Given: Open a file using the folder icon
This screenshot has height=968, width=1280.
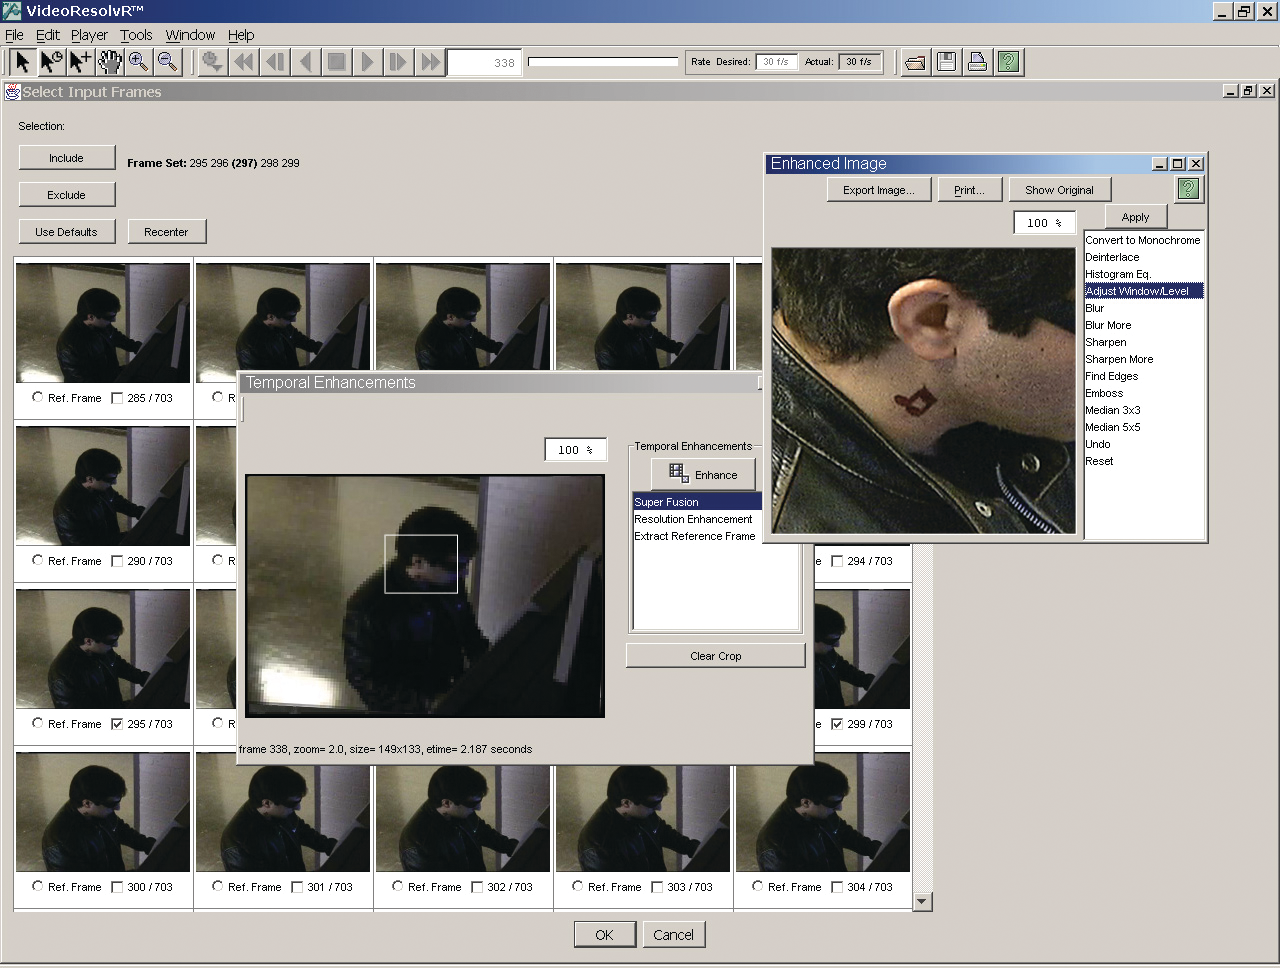Looking at the screenshot, I should [915, 61].
